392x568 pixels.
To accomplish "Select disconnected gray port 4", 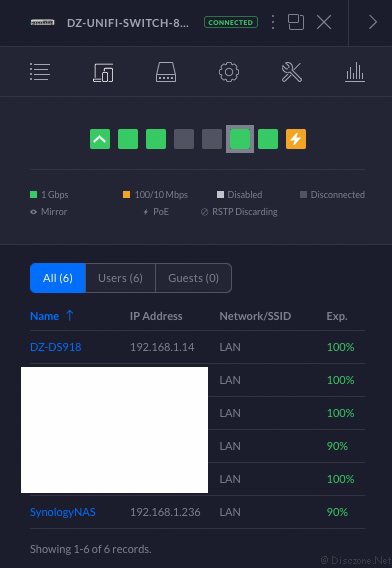I will coord(184,139).
